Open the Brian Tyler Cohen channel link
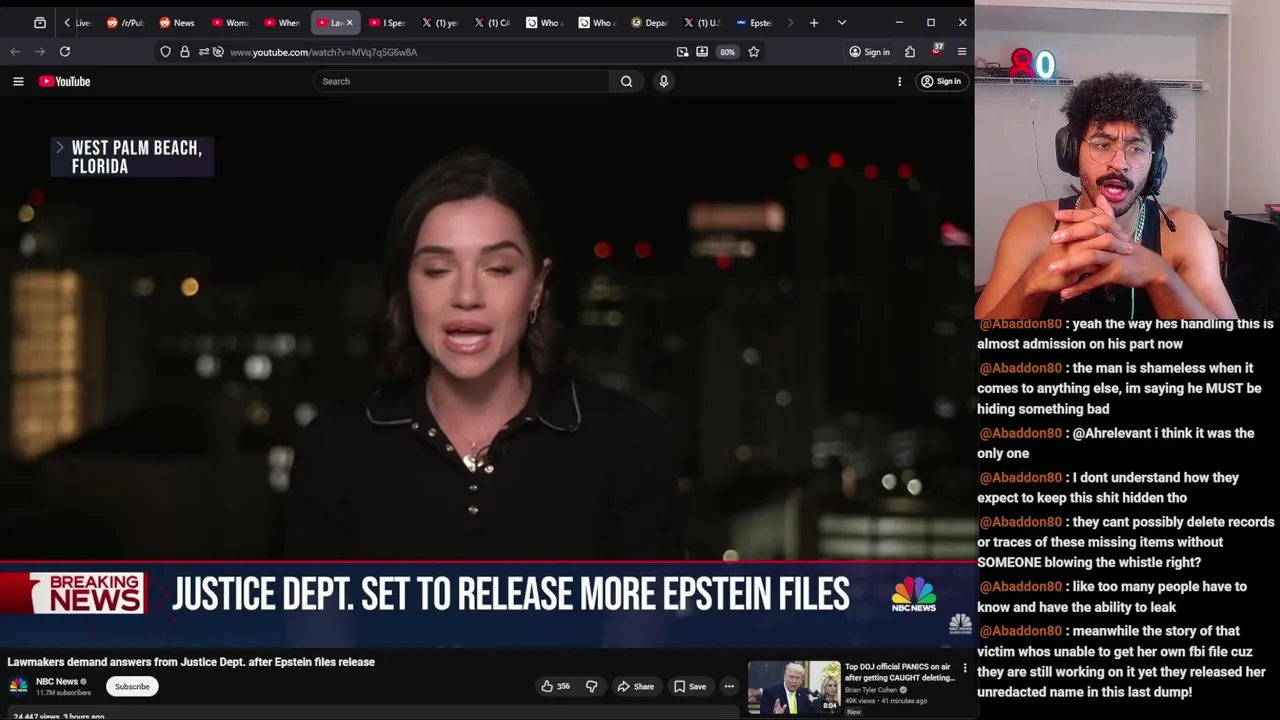The height and width of the screenshot is (720, 1280). point(871,690)
